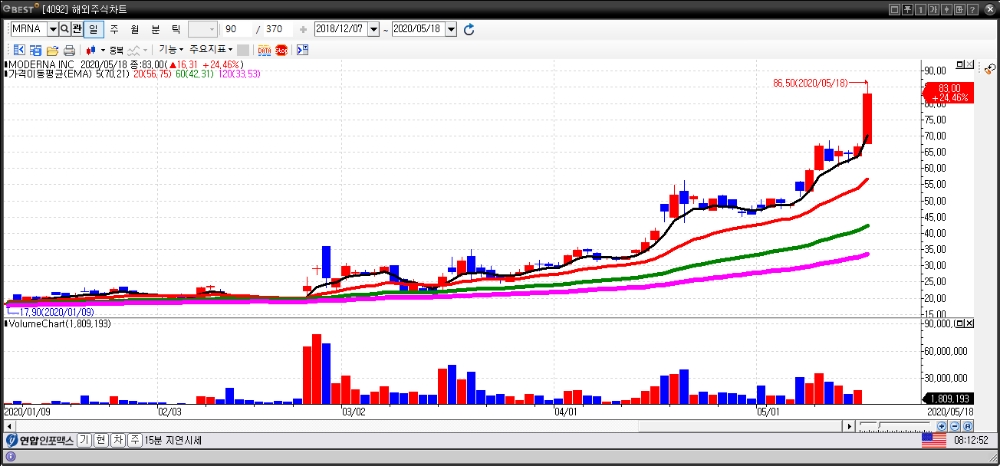Toggle the 주 (weekly) period button

click(x=113, y=30)
